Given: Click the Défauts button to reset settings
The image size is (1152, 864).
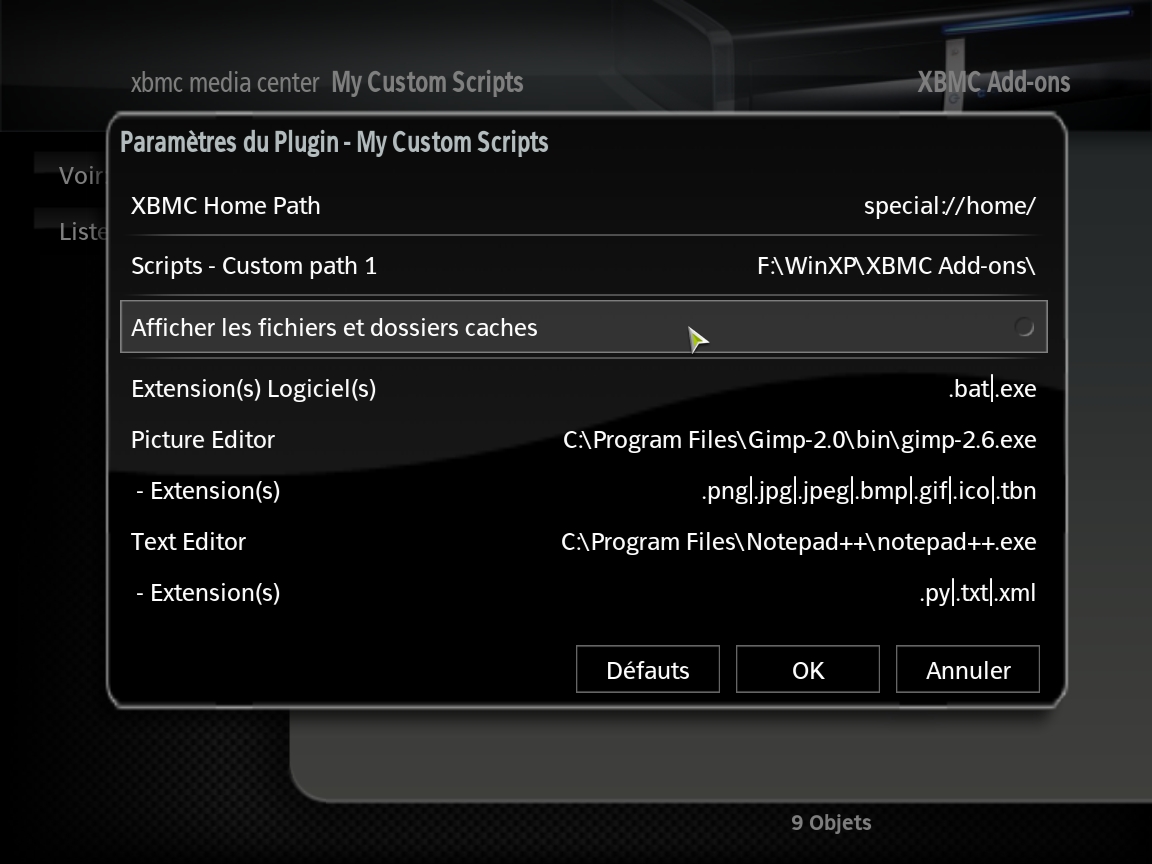Looking at the screenshot, I should pos(647,669).
